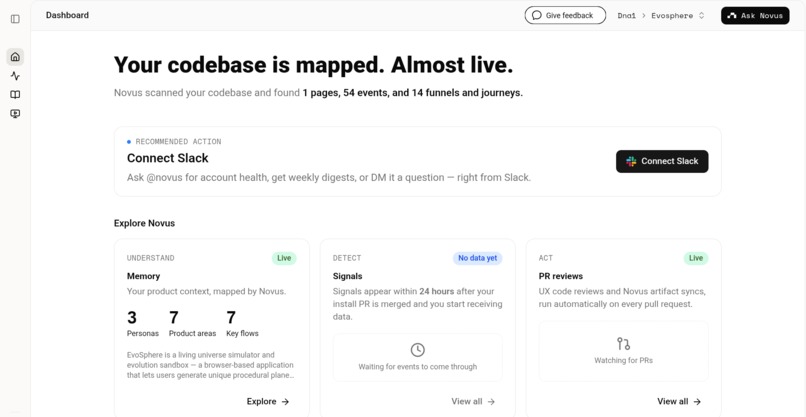This screenshot has height=417, width=806.
Task: Click the 7 Key flows stat
Action: [242, 324]
